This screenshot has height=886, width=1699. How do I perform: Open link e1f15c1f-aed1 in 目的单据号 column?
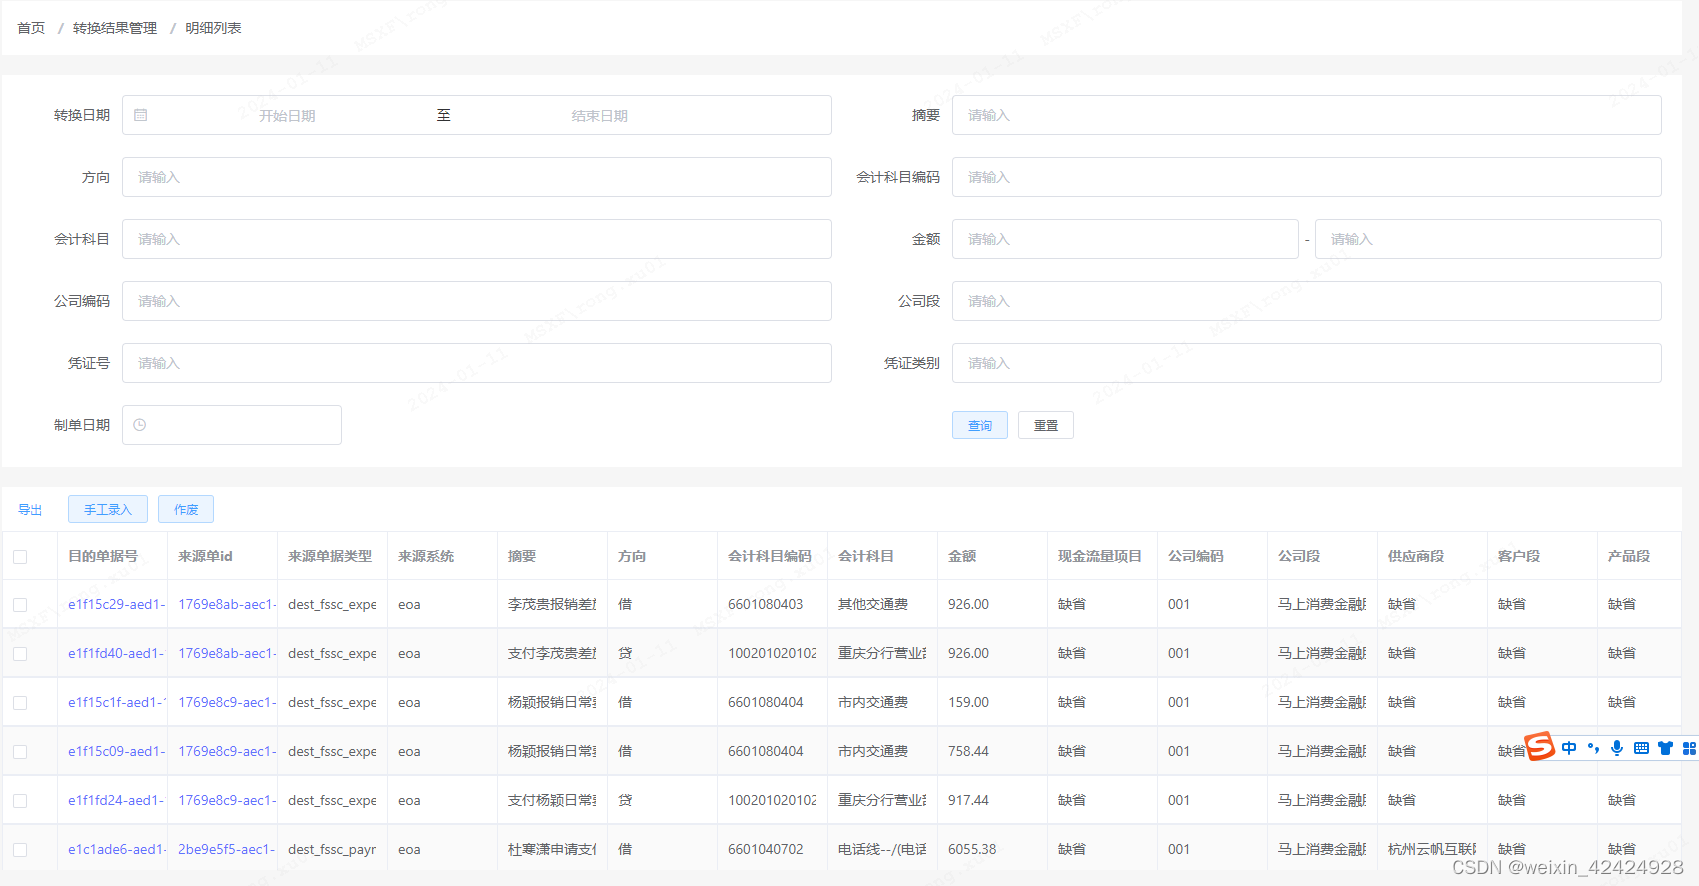click(116, 702)
